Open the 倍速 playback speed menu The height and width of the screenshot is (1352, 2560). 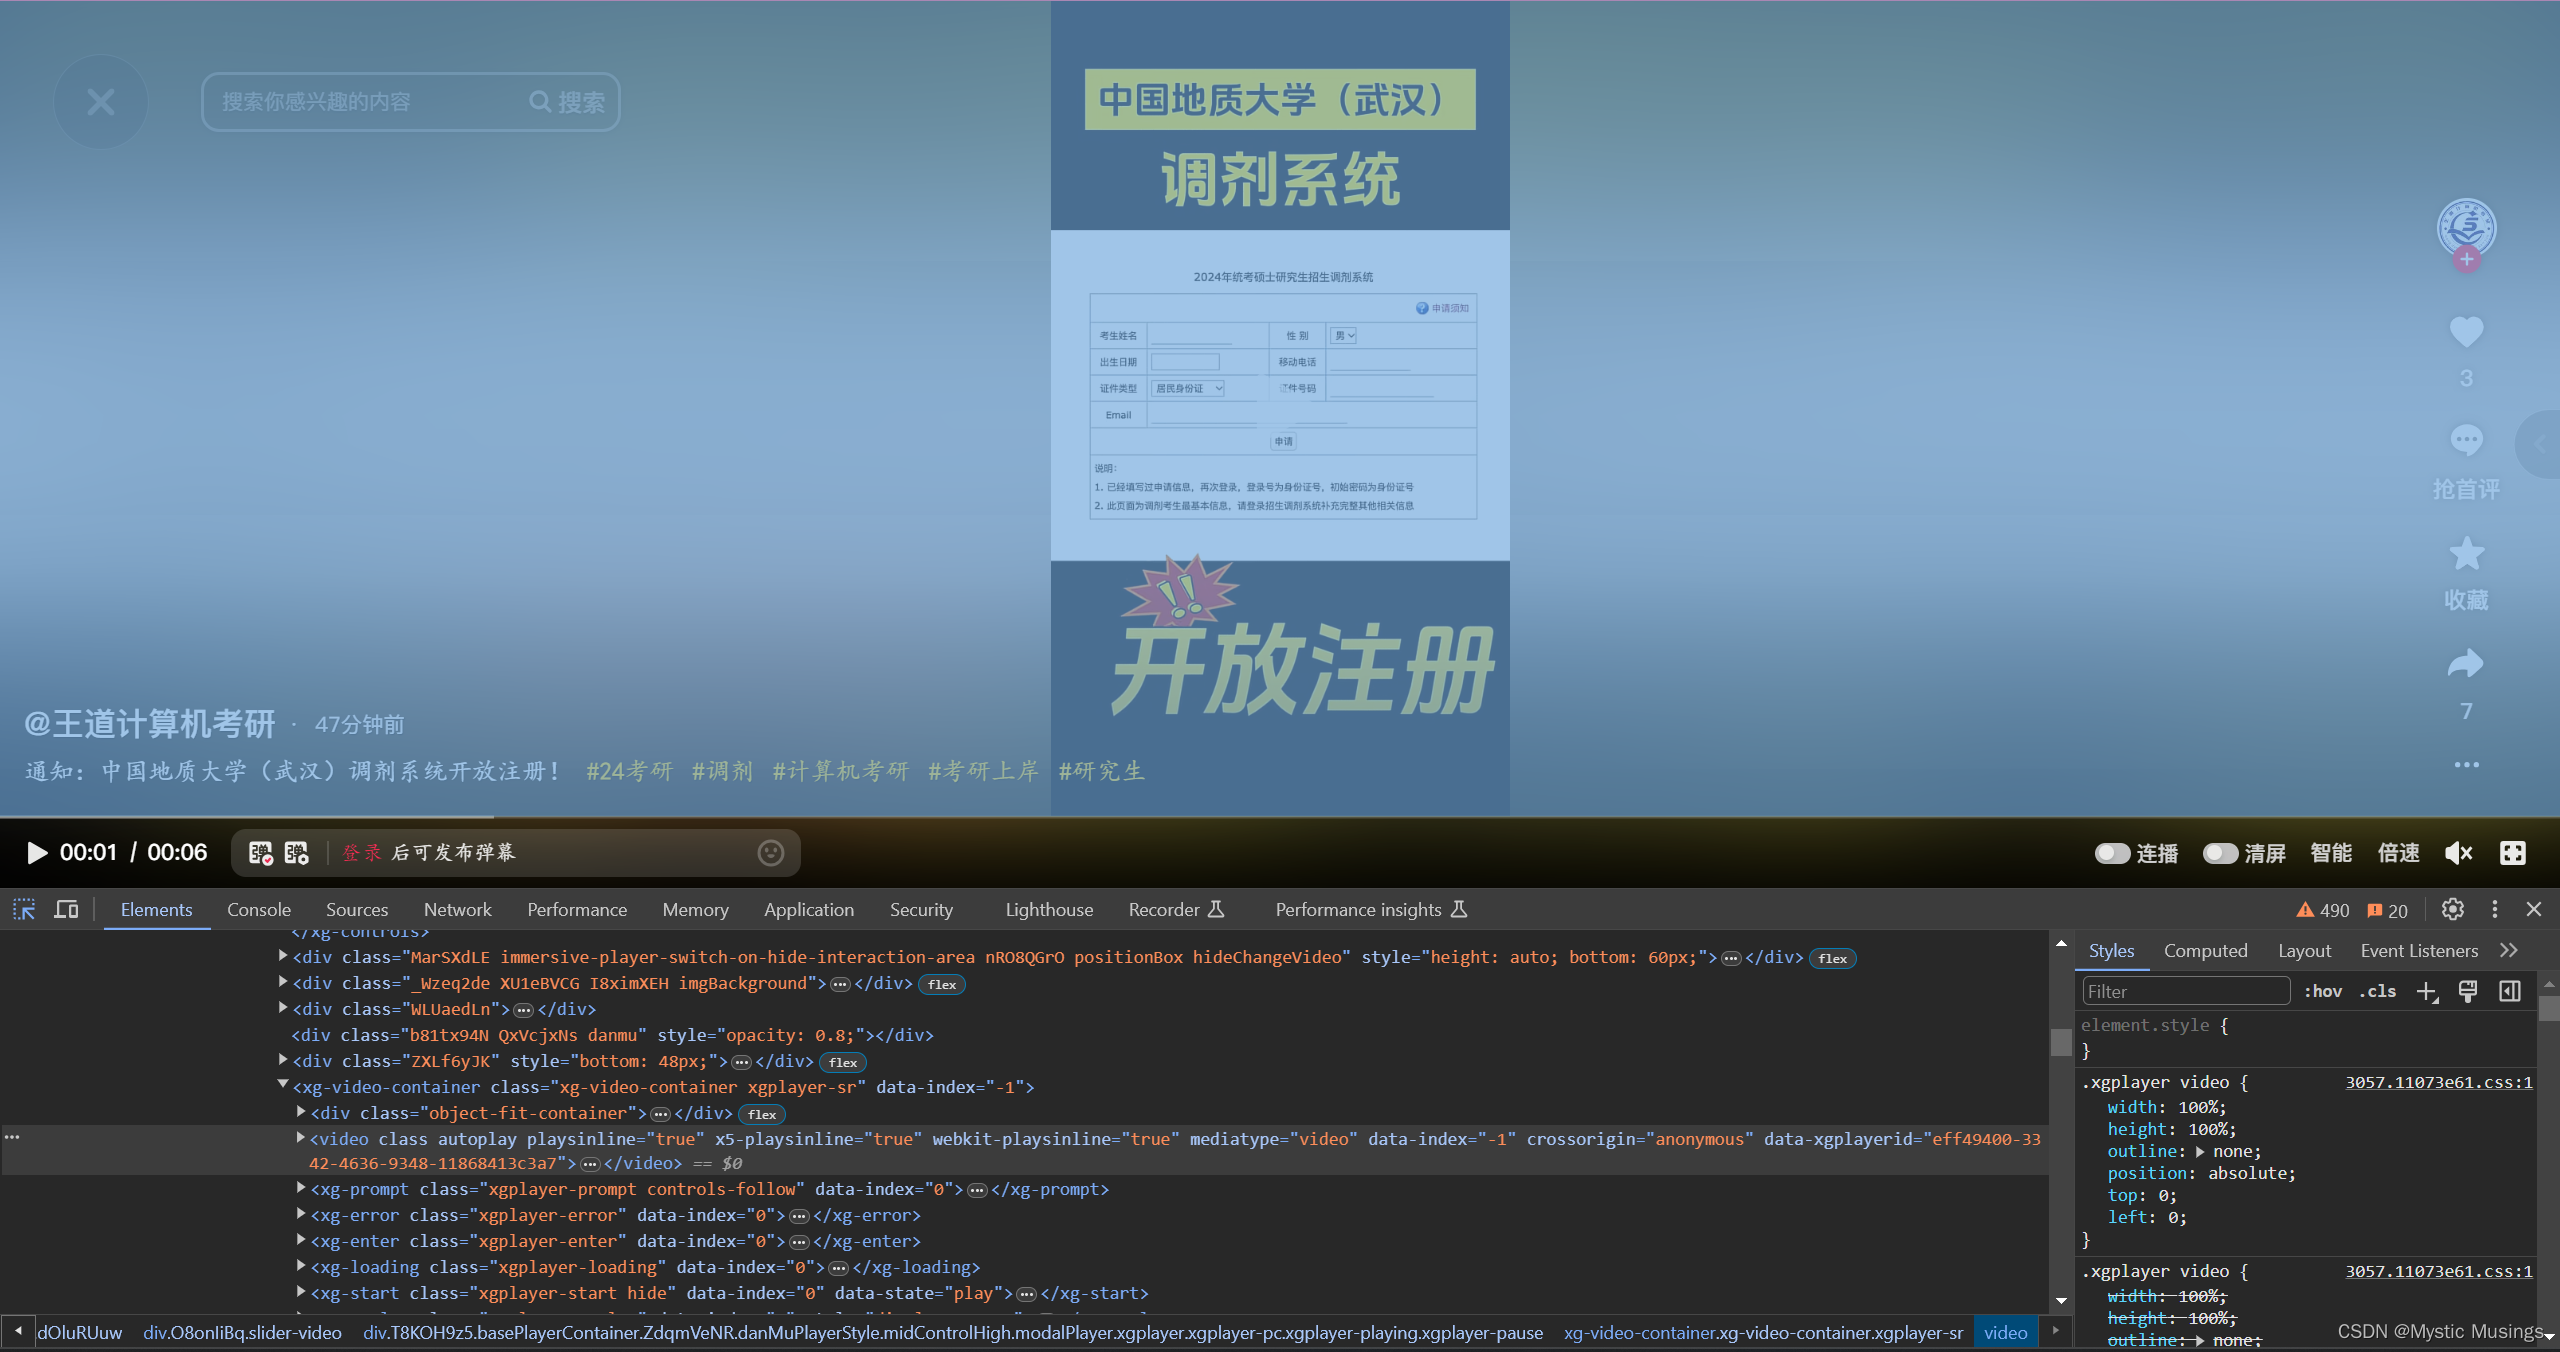coord(2399,853)
